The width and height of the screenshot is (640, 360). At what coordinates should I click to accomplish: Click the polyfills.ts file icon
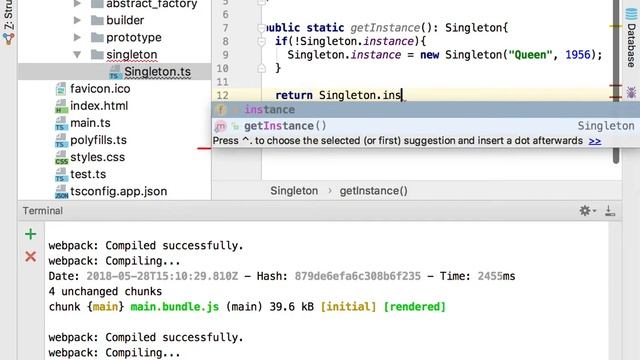click(x=61, y=140)
